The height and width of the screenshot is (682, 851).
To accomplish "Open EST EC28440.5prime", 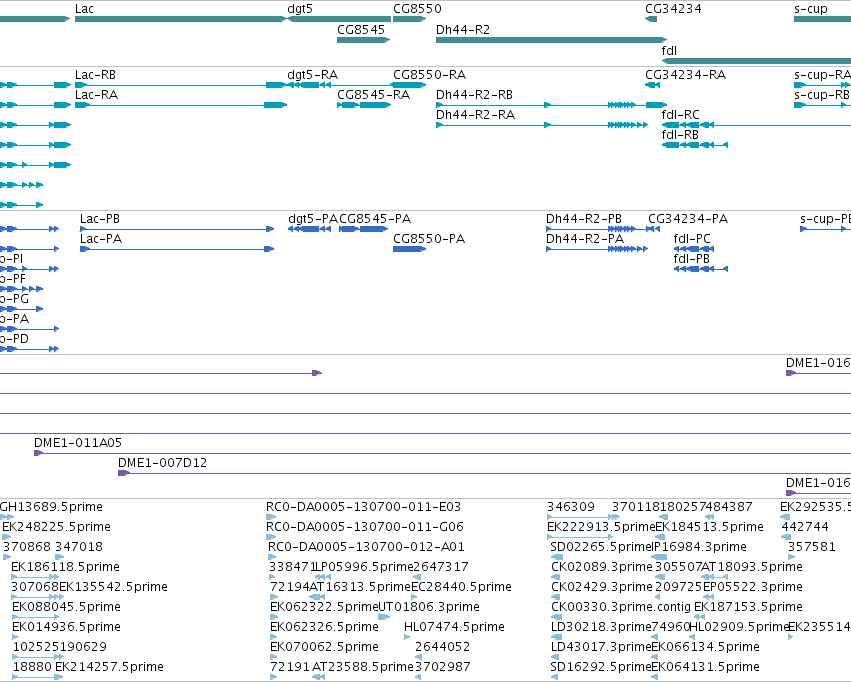I will pos(461,588).
